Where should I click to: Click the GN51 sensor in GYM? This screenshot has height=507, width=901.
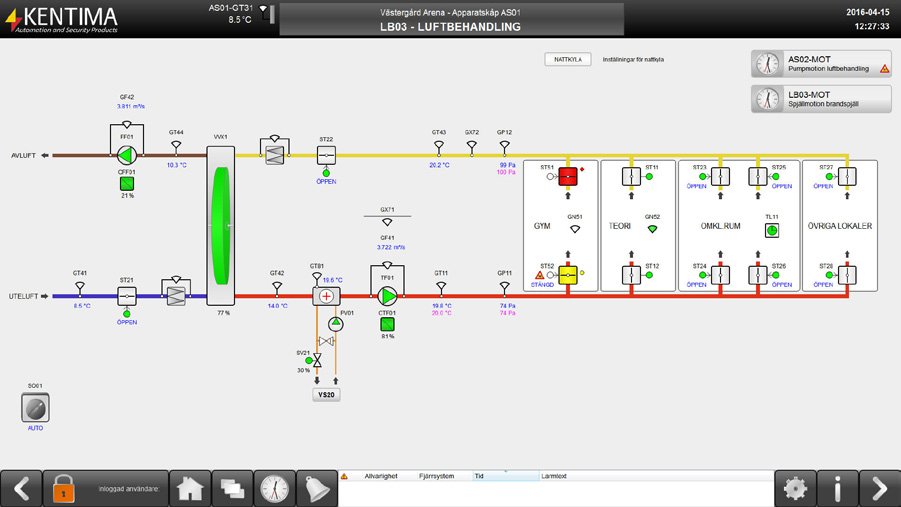[575, 229]
